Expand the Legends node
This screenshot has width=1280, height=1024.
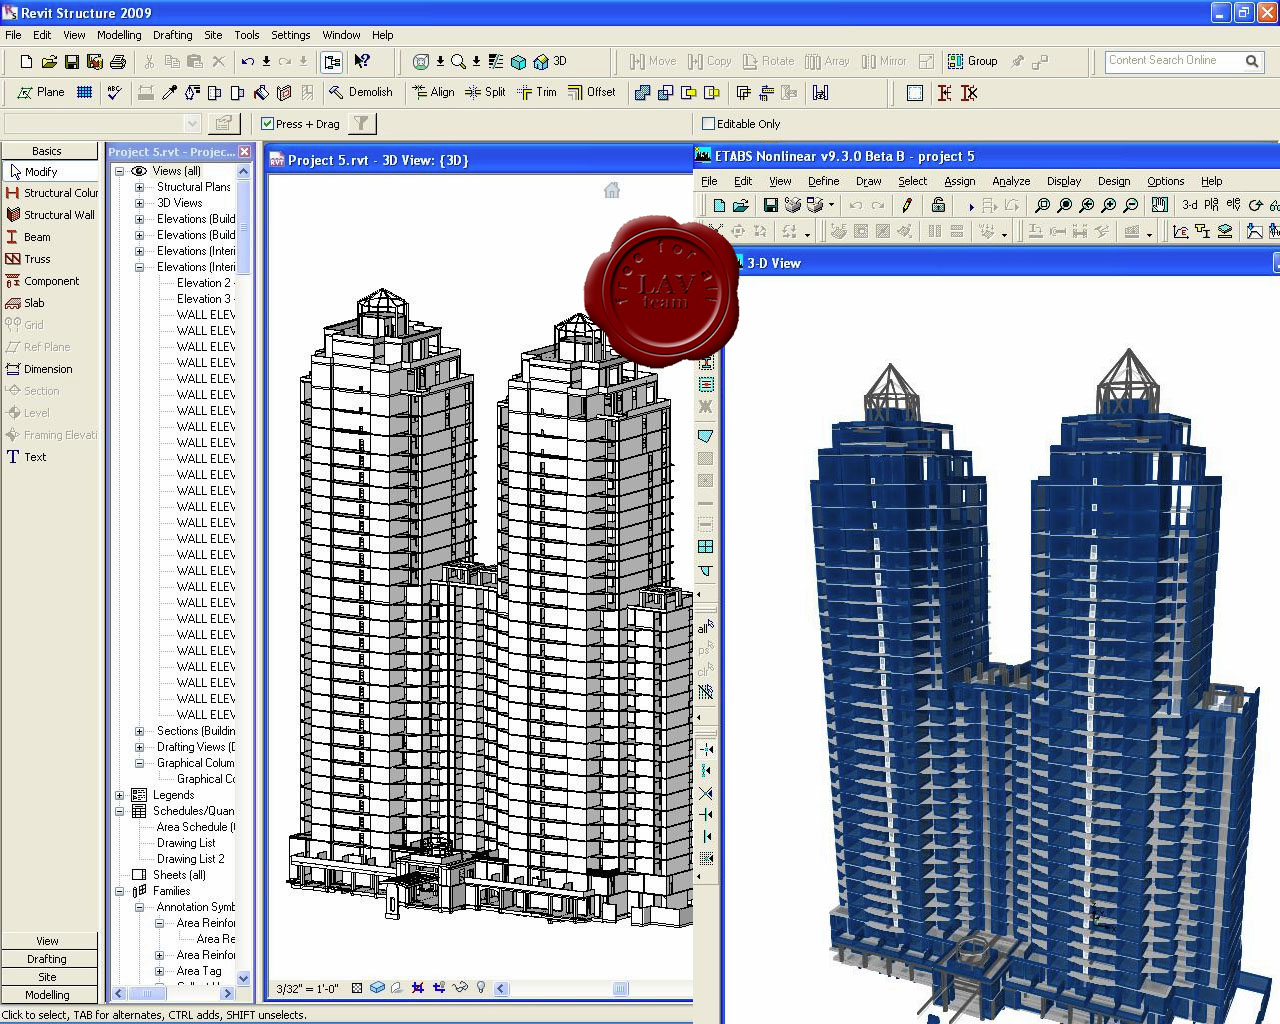coord(120,795)
